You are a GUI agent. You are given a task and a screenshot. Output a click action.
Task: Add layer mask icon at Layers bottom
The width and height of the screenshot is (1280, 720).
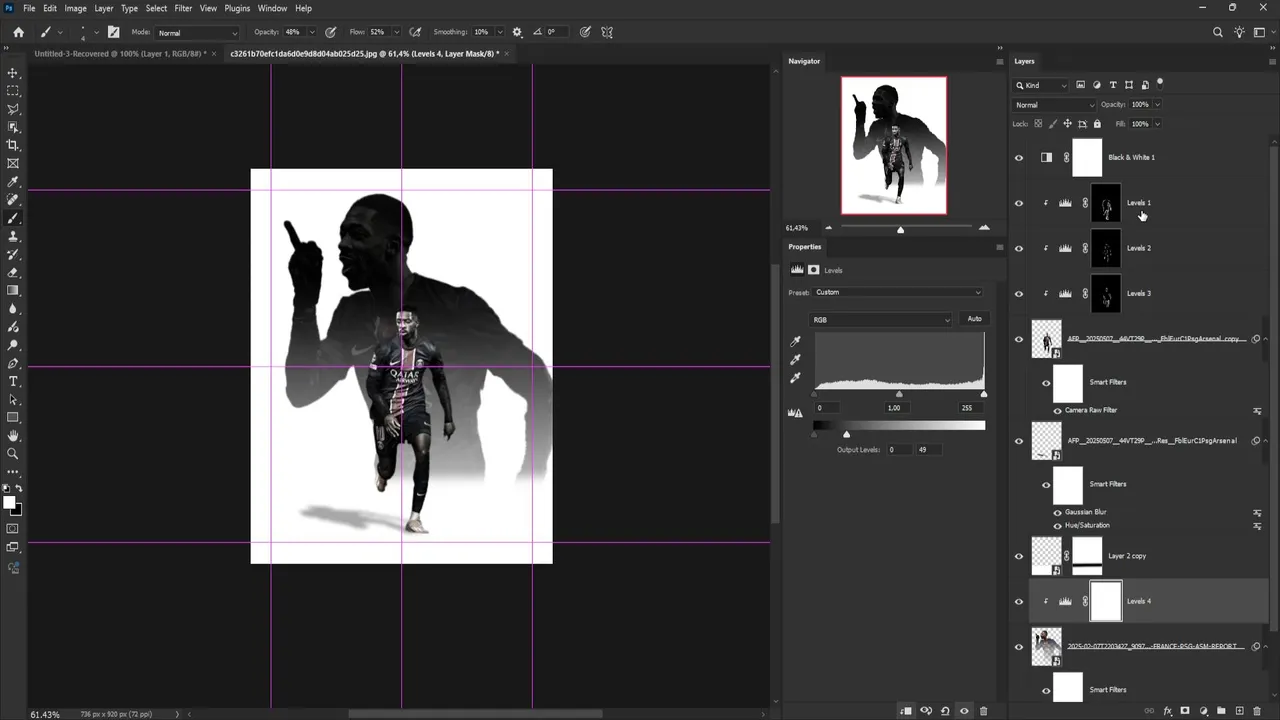coord(1185,711)
